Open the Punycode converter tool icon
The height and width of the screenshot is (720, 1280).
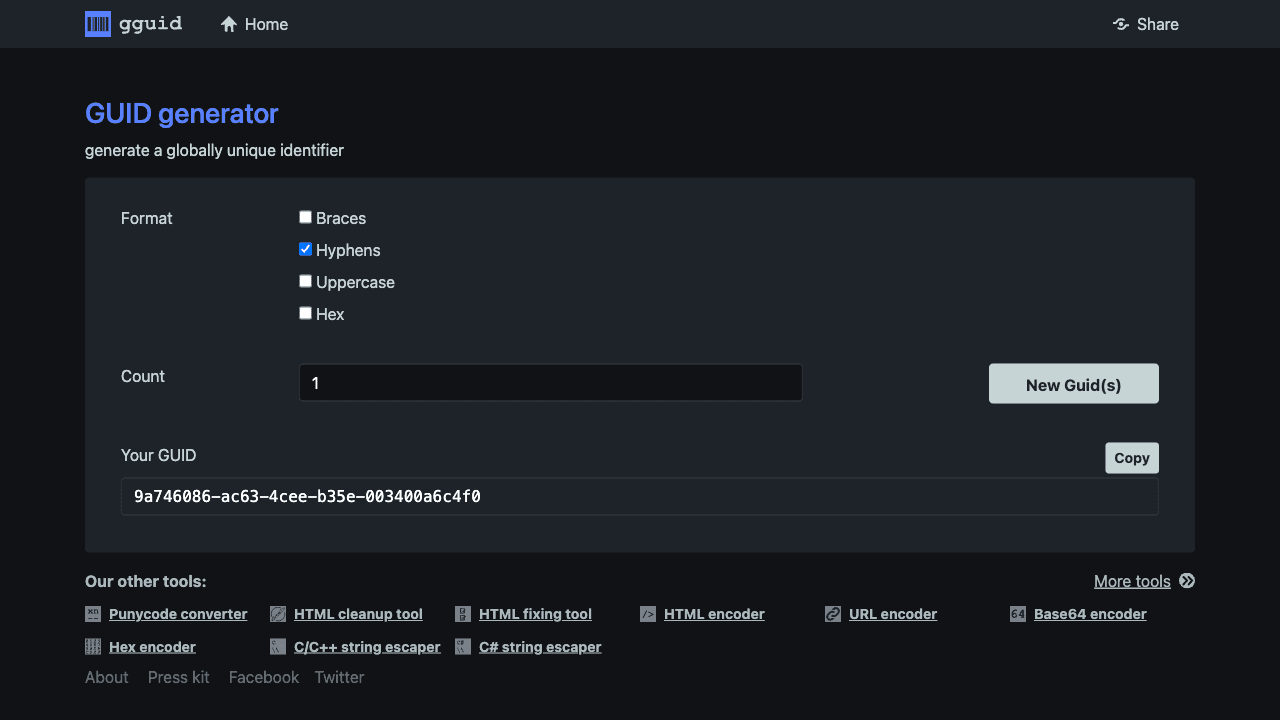(91, 614)
